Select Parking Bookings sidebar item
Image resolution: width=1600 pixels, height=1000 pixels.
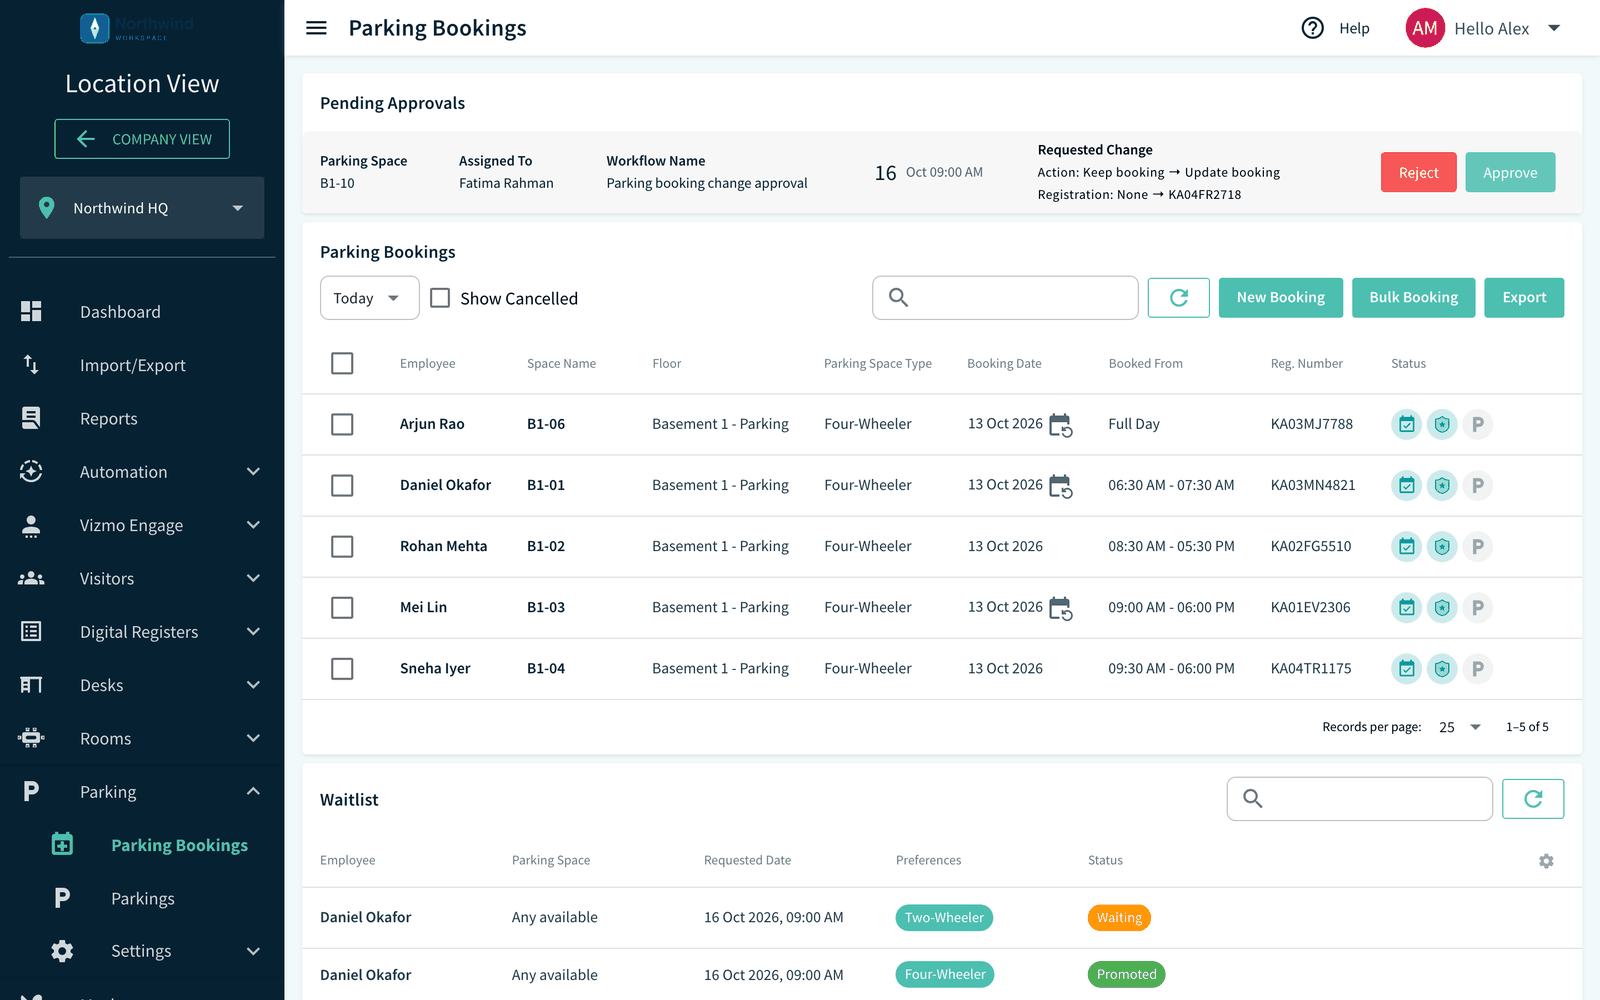tap(142, 845)
